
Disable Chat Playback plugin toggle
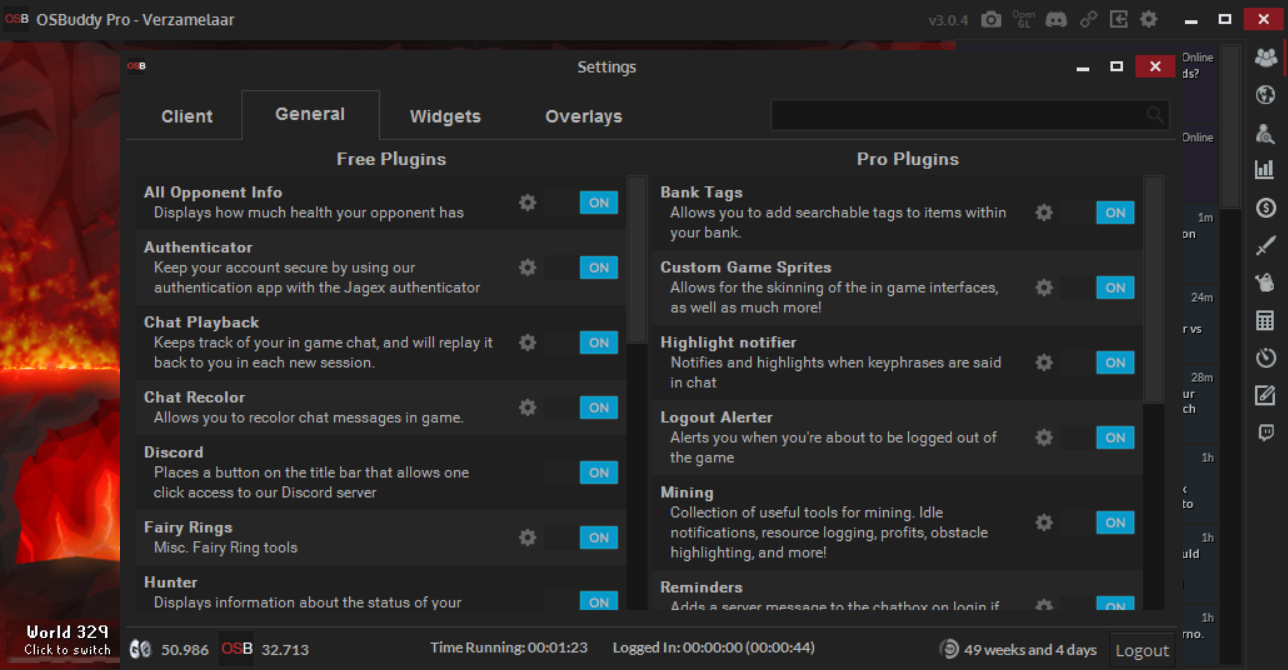(x=582, y=343)
